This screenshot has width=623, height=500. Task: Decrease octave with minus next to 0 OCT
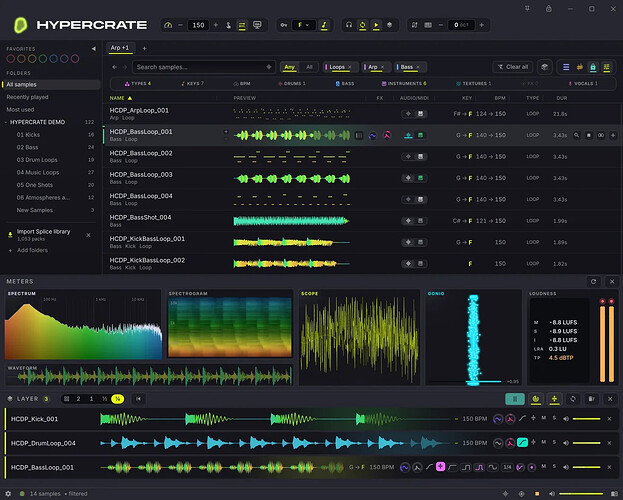tap(441, 25)
